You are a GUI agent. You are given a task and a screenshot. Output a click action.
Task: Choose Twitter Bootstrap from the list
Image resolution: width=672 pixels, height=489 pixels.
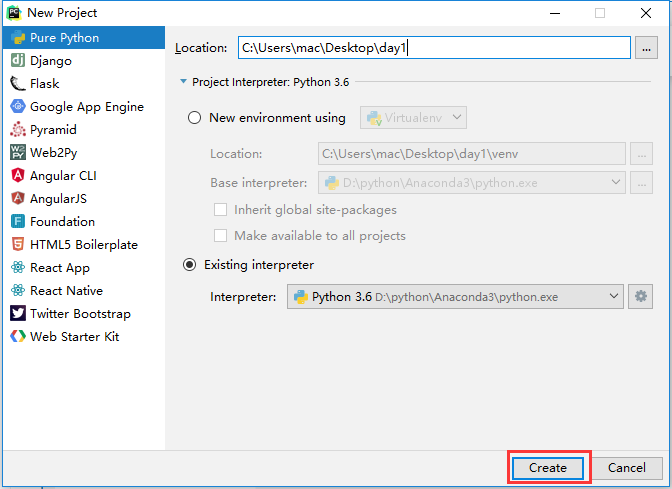tap(80, 314)
